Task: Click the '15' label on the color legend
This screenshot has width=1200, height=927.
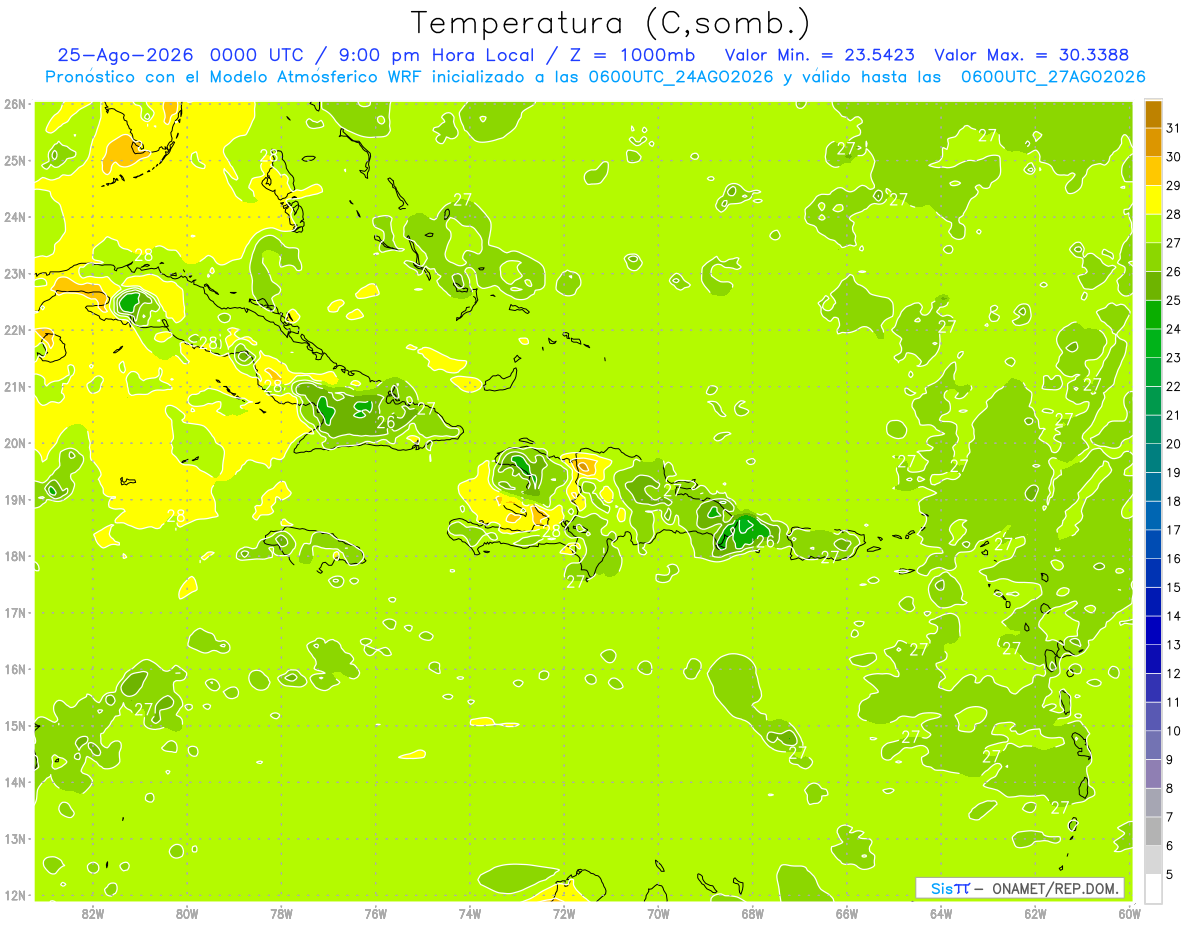Action: click(1173, 588)
